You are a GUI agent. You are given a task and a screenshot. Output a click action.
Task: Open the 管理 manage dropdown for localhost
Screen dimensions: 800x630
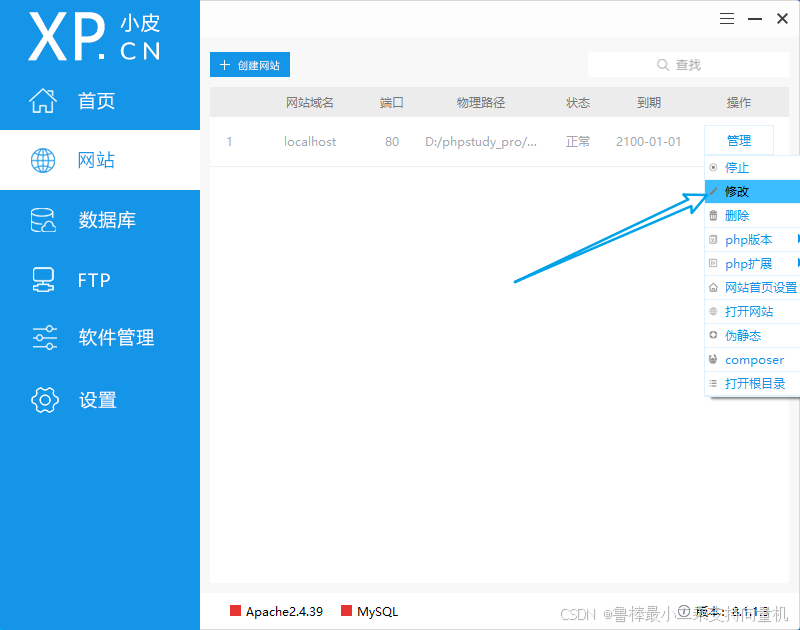coord(739,141)
